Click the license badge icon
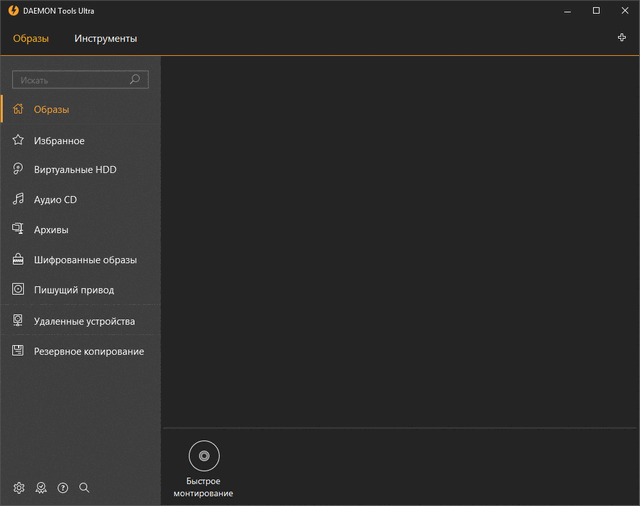Viewport: 640px width, 506px height. coord(41,488)
